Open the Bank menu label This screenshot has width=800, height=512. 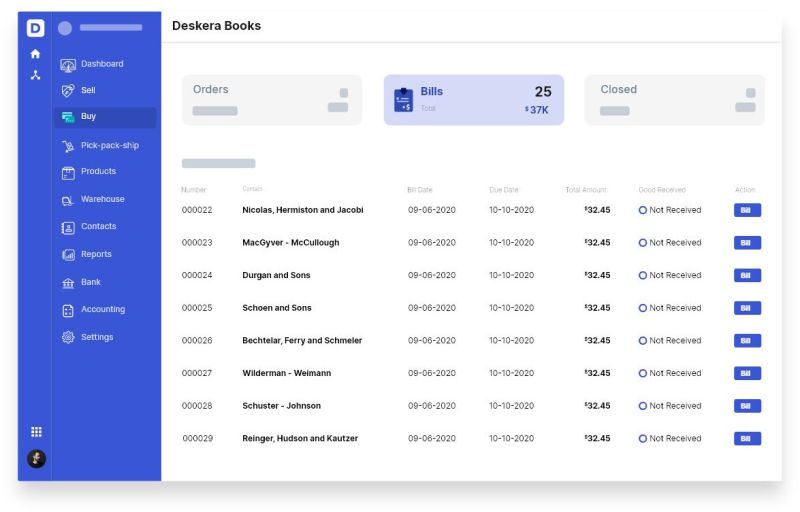(90, 282)
